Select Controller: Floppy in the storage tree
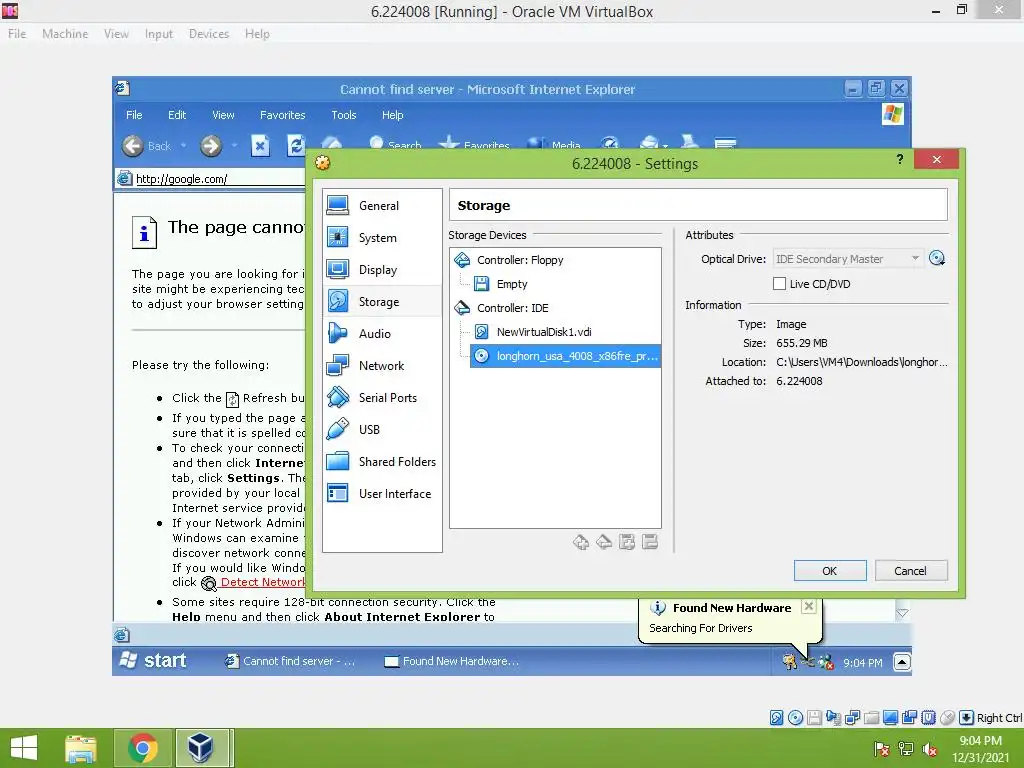Screen dimensions: 1024x768 [x=520, y=260]
